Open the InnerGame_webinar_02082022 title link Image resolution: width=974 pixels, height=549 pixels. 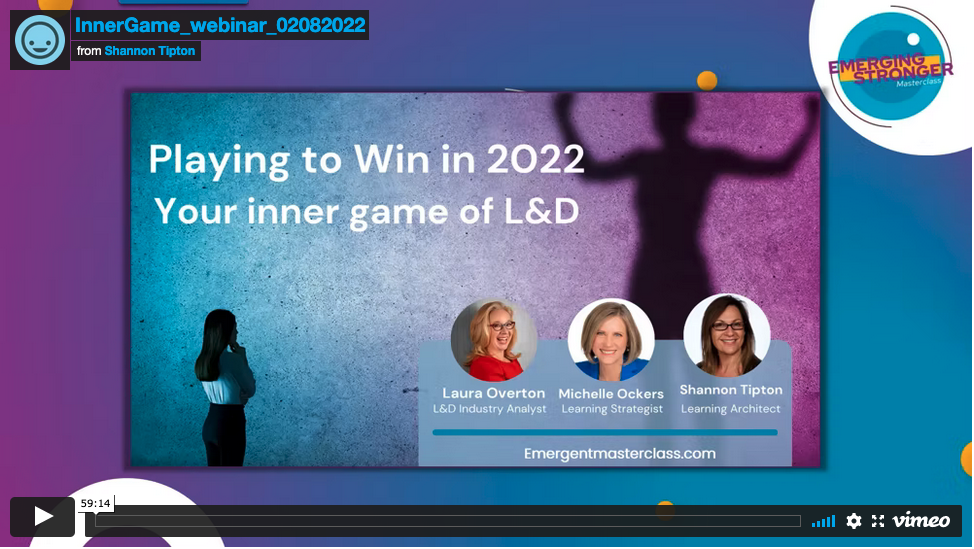pos(220,25)
